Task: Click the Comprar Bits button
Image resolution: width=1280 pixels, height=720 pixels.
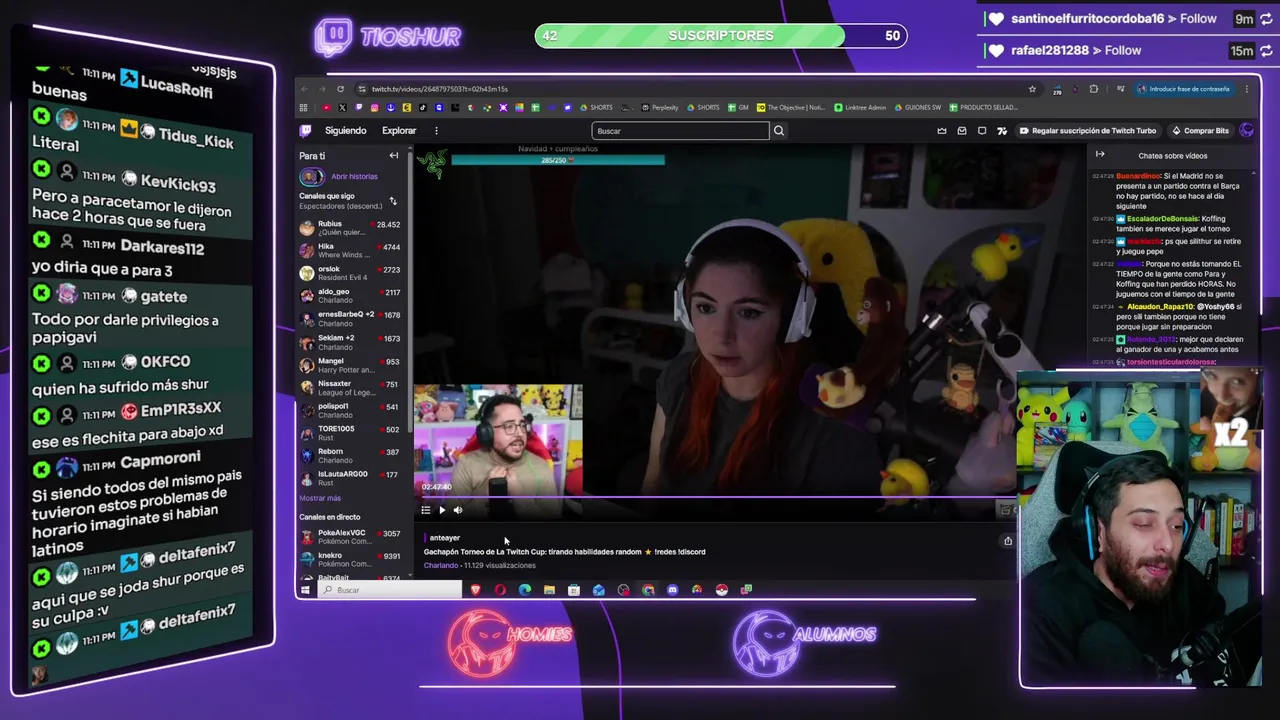Action: click(1199, 131)
